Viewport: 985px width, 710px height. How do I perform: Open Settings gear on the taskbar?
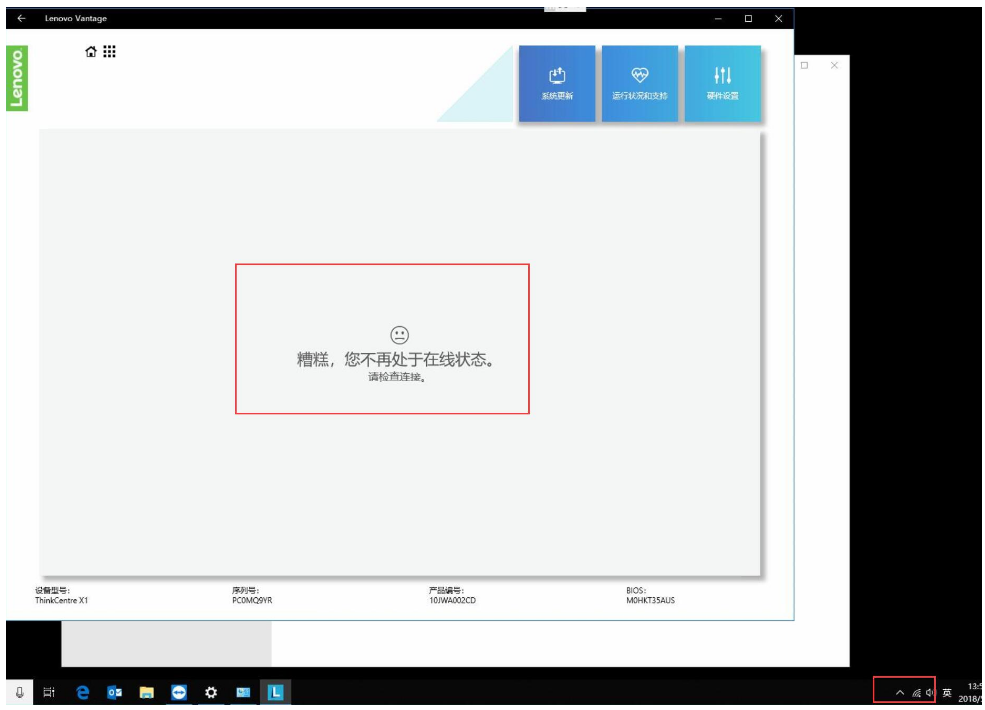coord(211,692)
